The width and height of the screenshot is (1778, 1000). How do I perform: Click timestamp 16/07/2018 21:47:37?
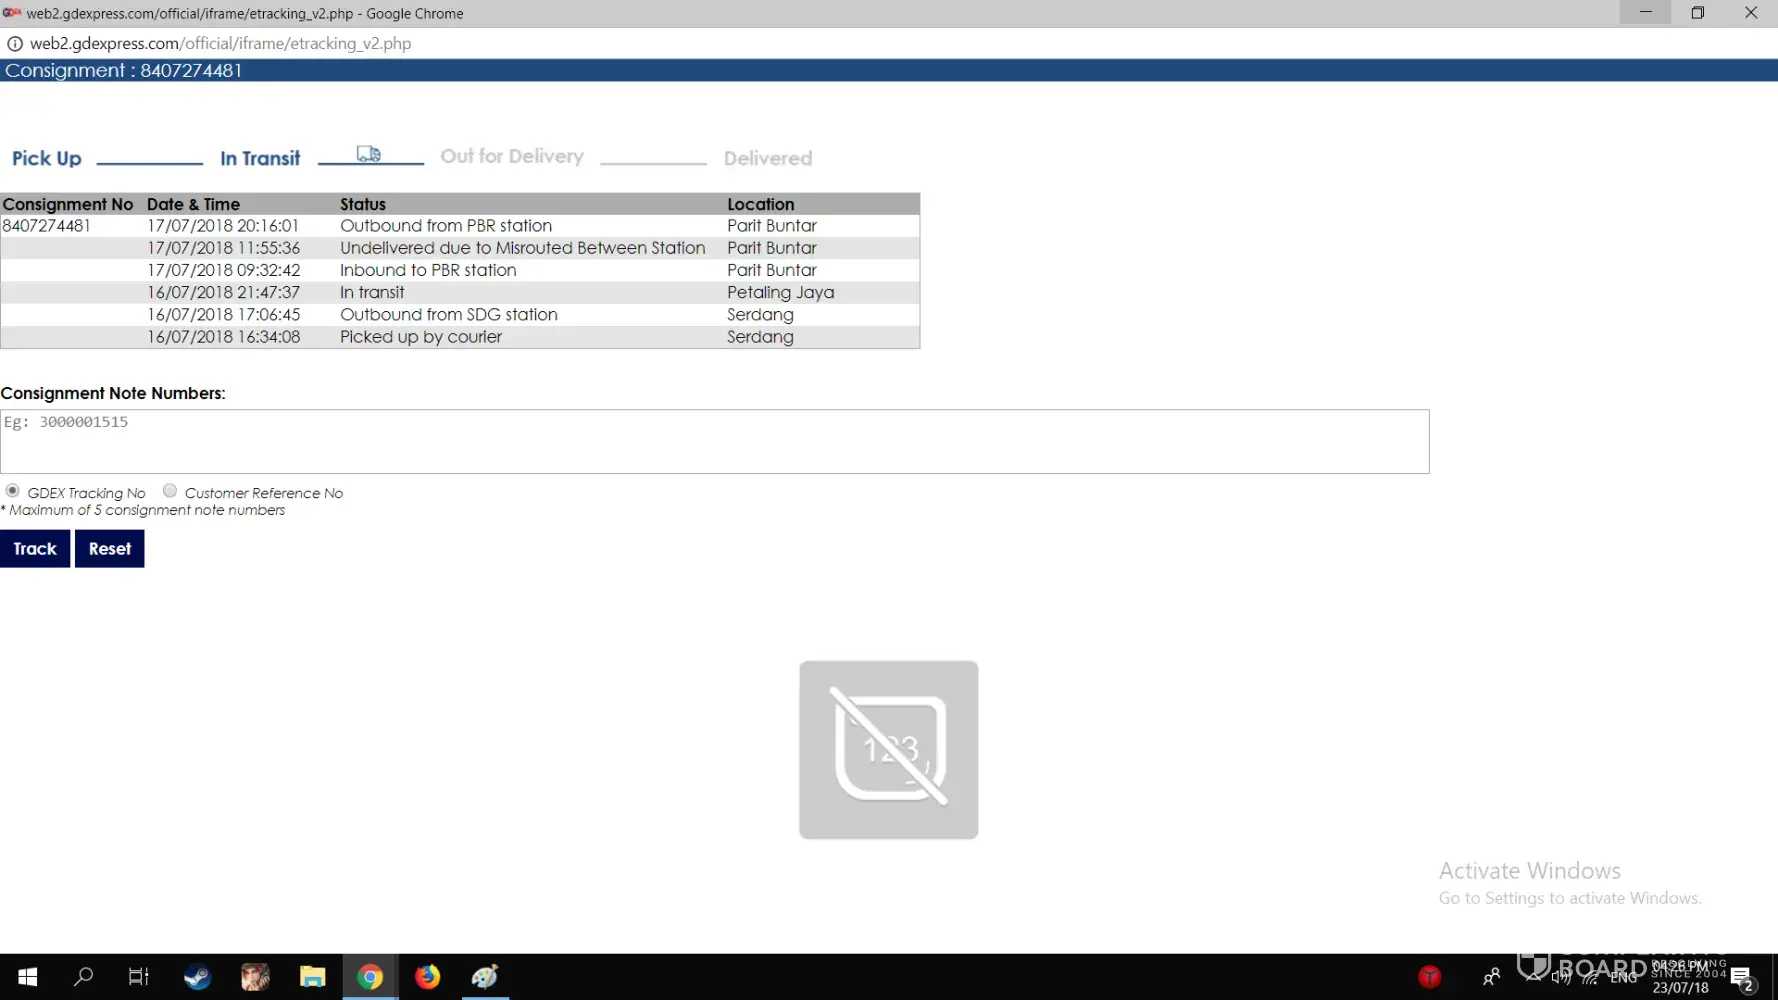click(224, 292)
